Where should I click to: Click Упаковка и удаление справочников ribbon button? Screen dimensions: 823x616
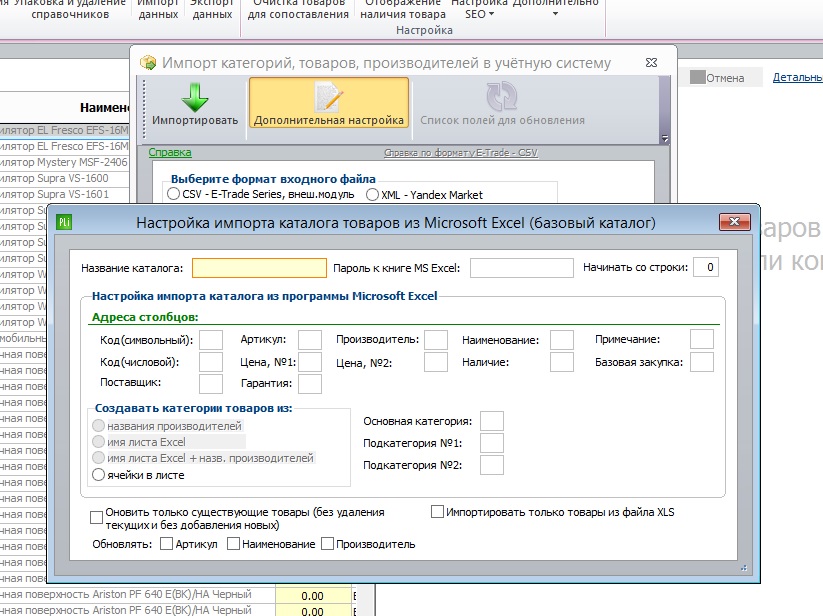click(68, 9)
